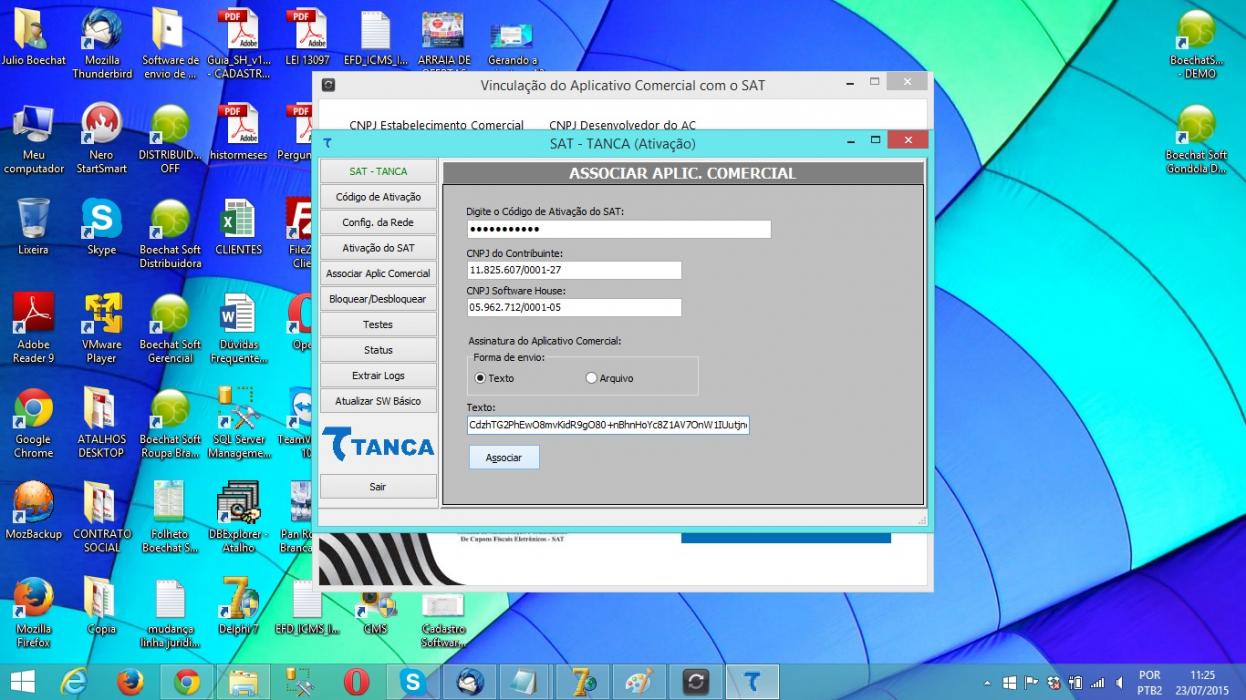
Task: Open BoechatSoft DEMO desktop shortcut
Action: point(1196,44)
